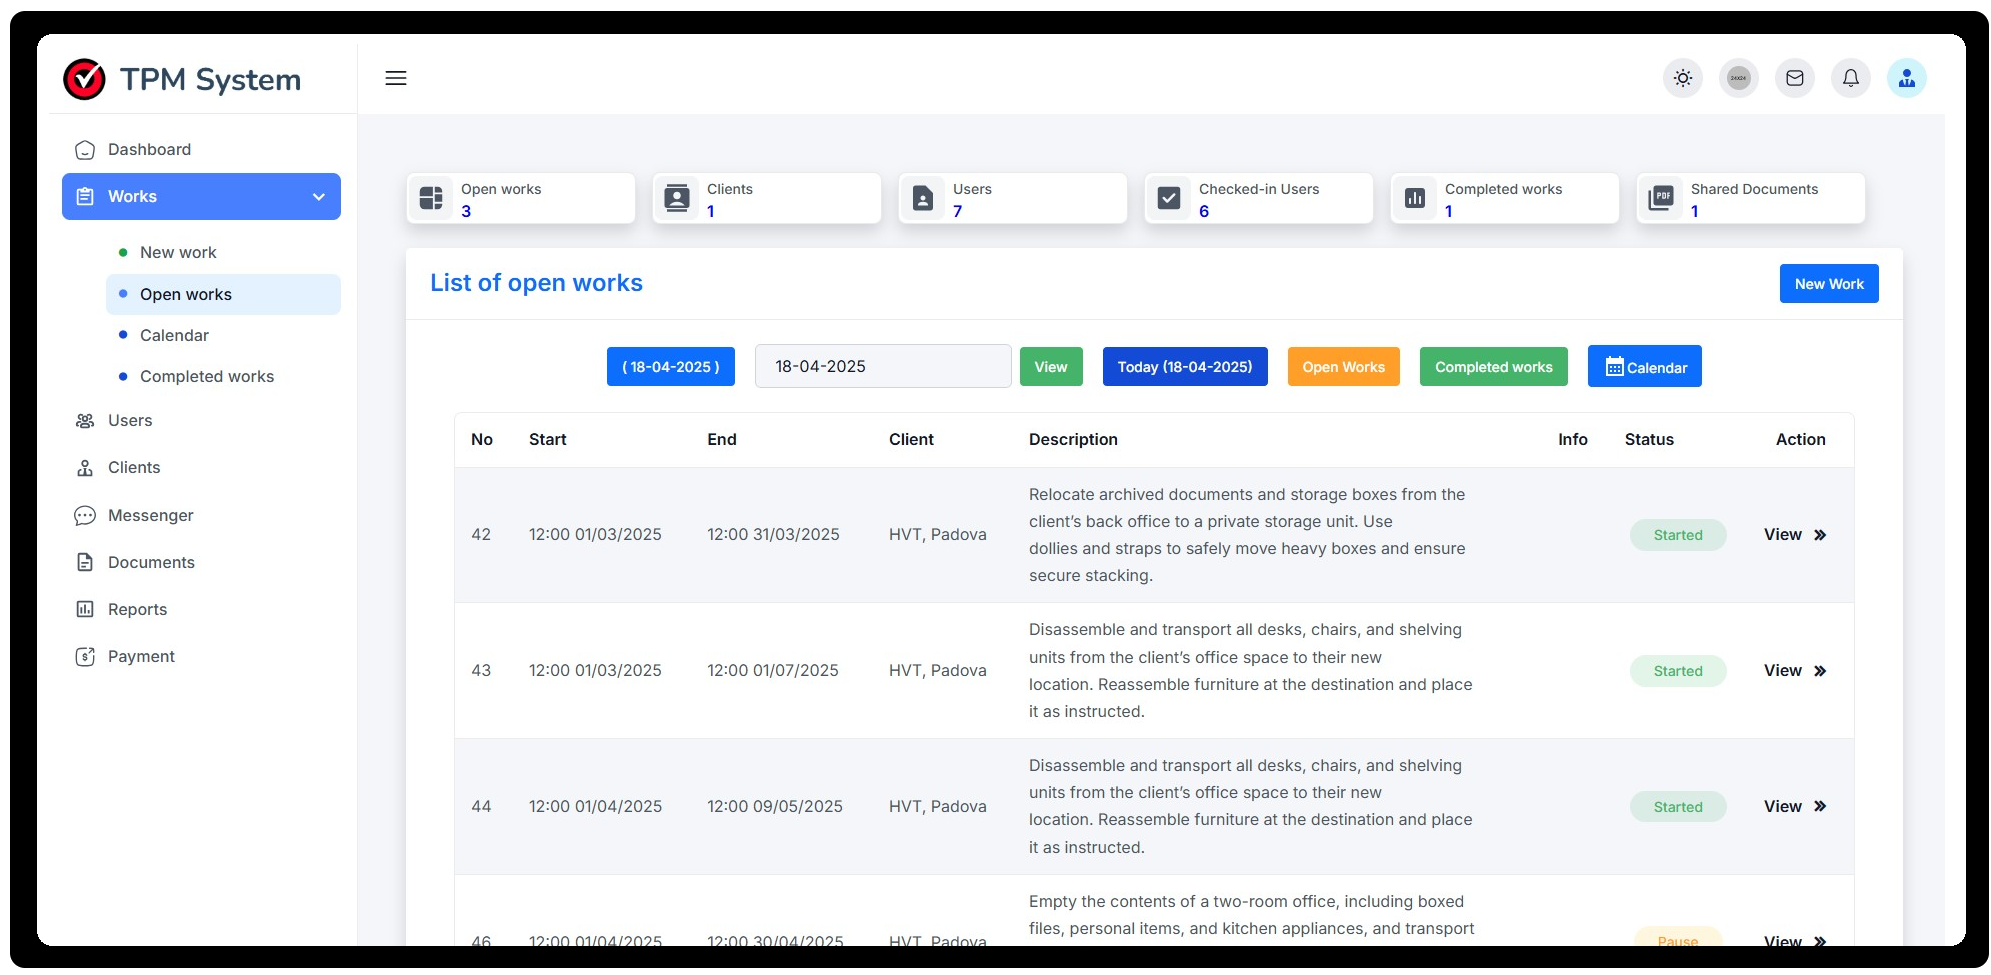The height and width of the screenshot is (975, 1991).
Task: Click the date input field 18-04-2025
Action: click(x=882, y=367)
